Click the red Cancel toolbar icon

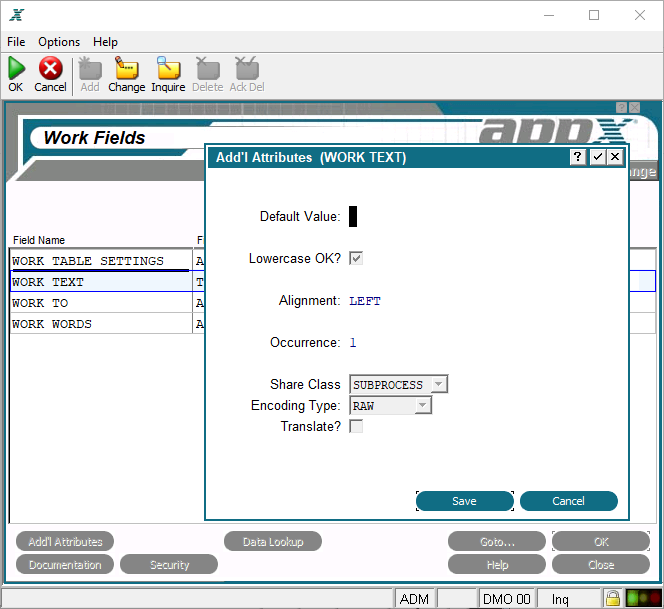(50, 68)
